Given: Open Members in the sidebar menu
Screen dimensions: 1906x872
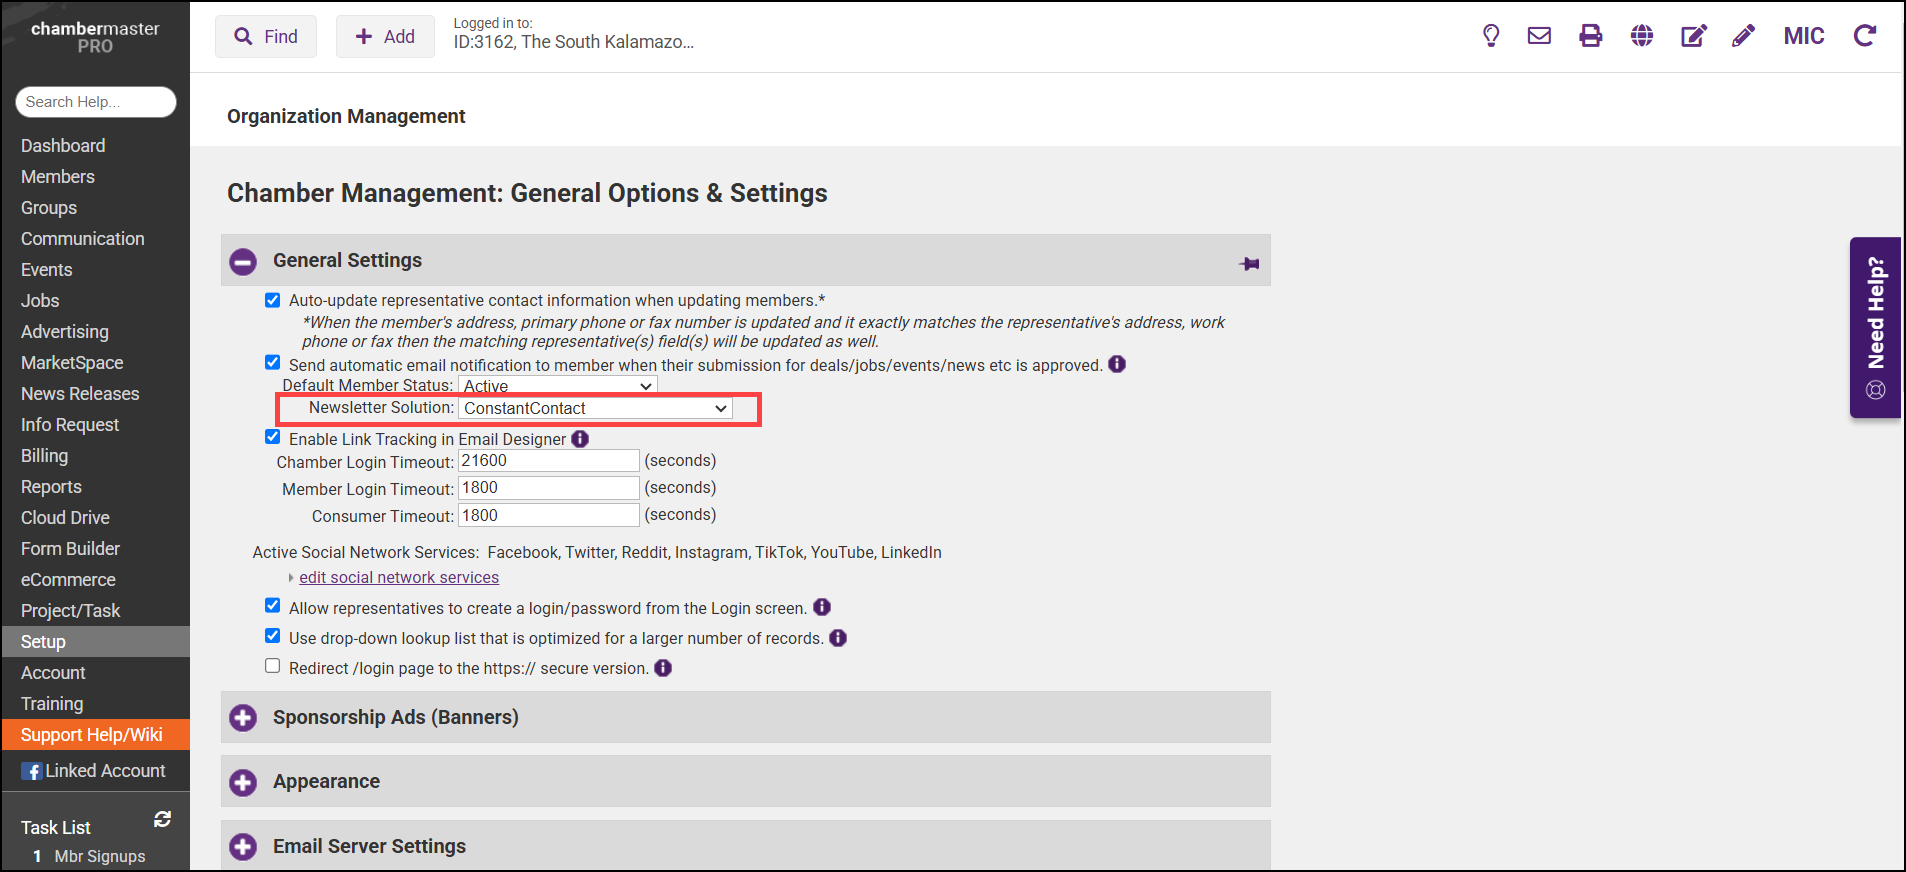Looking at the screenshot, I should point(58,177).
